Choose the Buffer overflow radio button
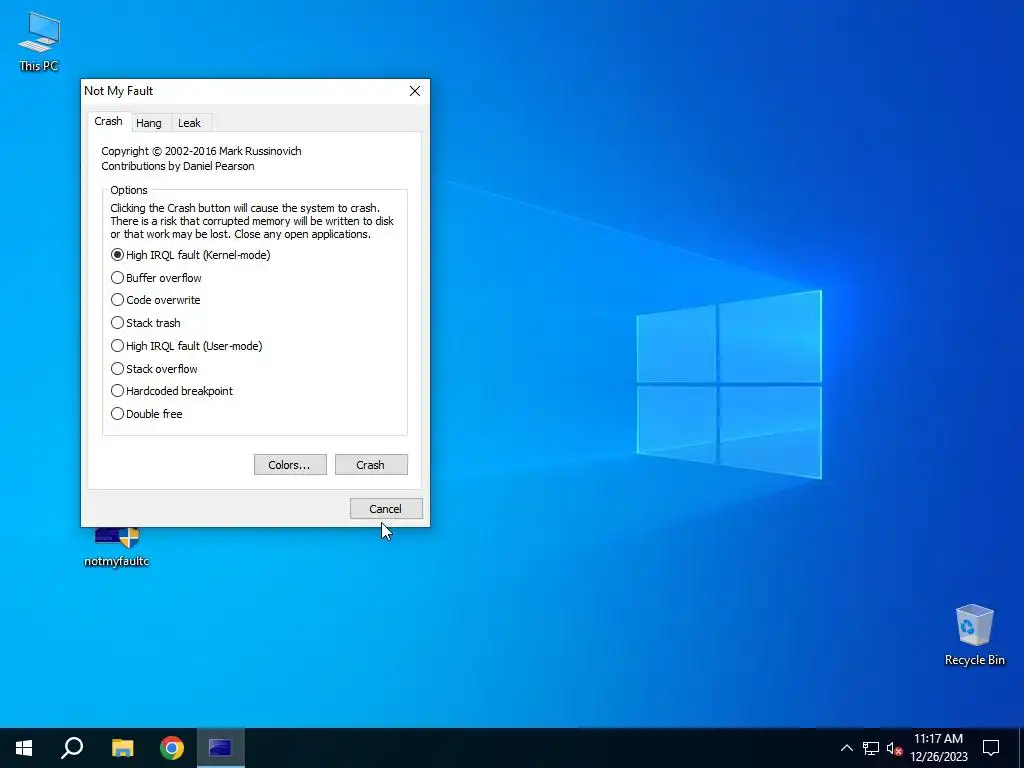This screenshot has width=1024, height=768. (x=156, y=278)
